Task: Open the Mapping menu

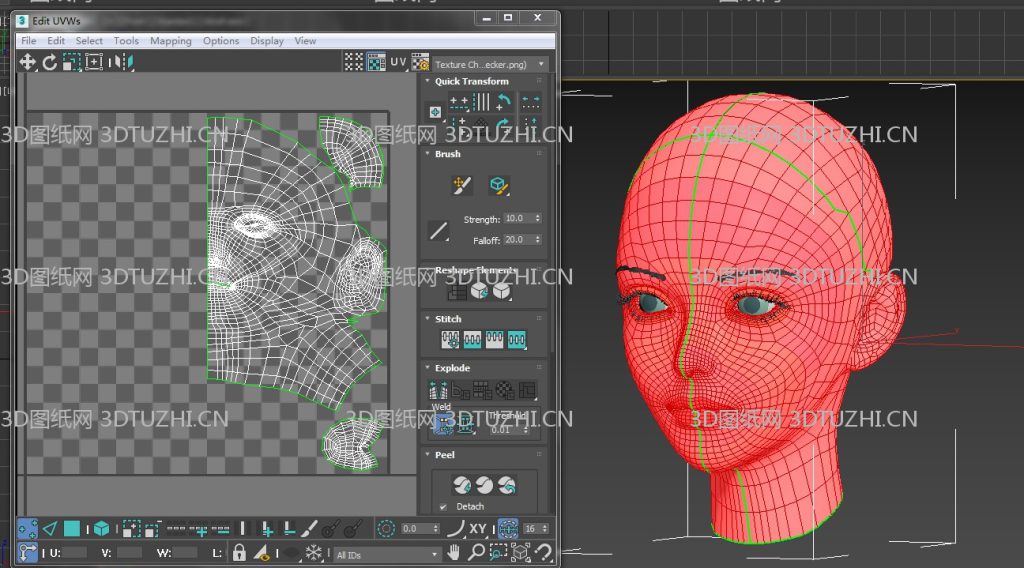Action: pyautogui.click(x=170, y=41)
